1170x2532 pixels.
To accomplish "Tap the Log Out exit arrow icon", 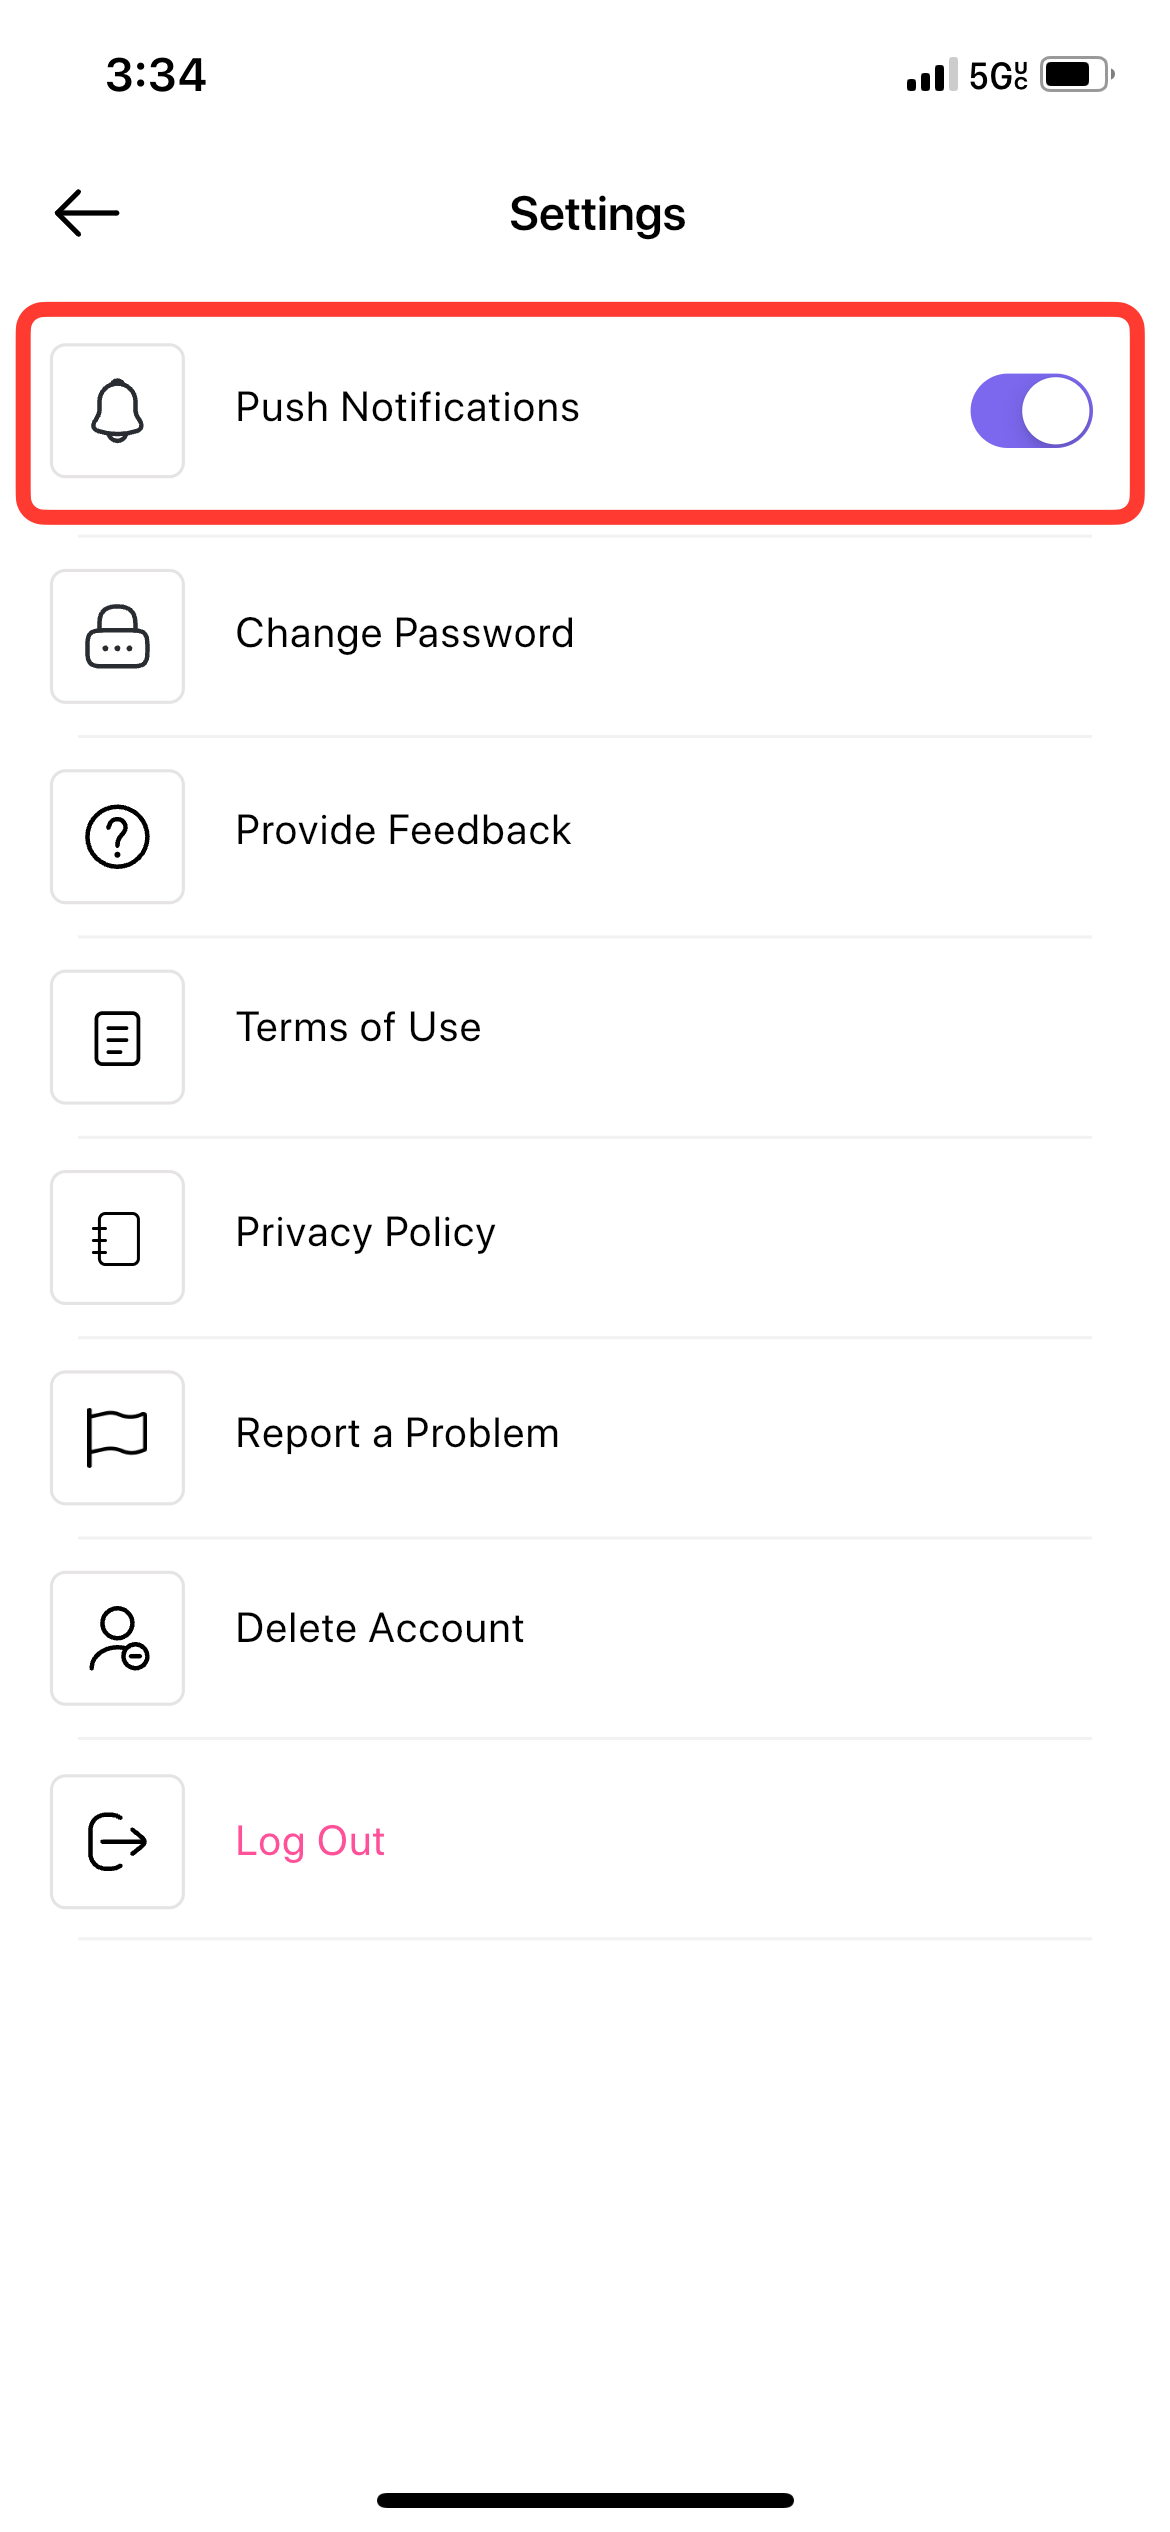I will point(117,1841).
